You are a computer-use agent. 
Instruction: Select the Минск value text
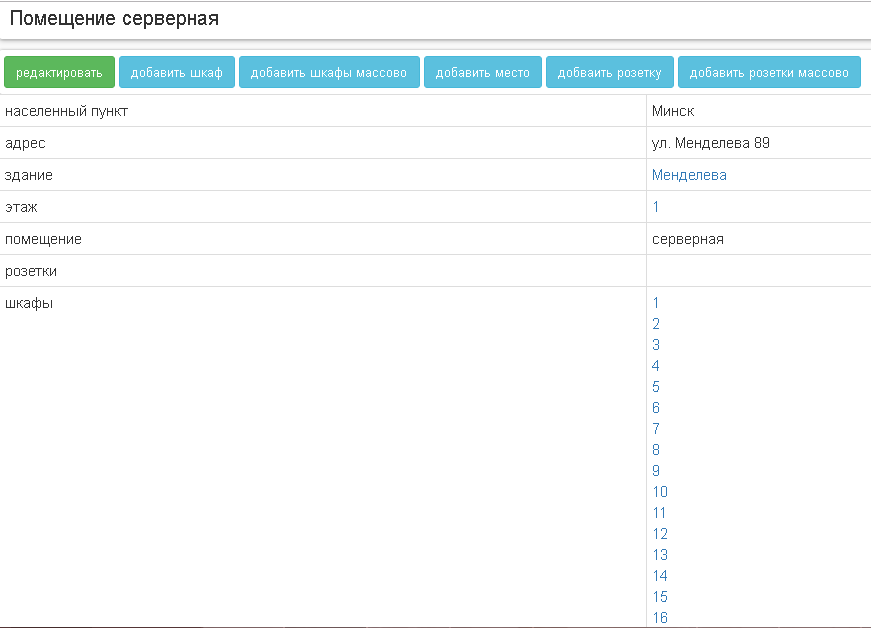tap(673, 111)
